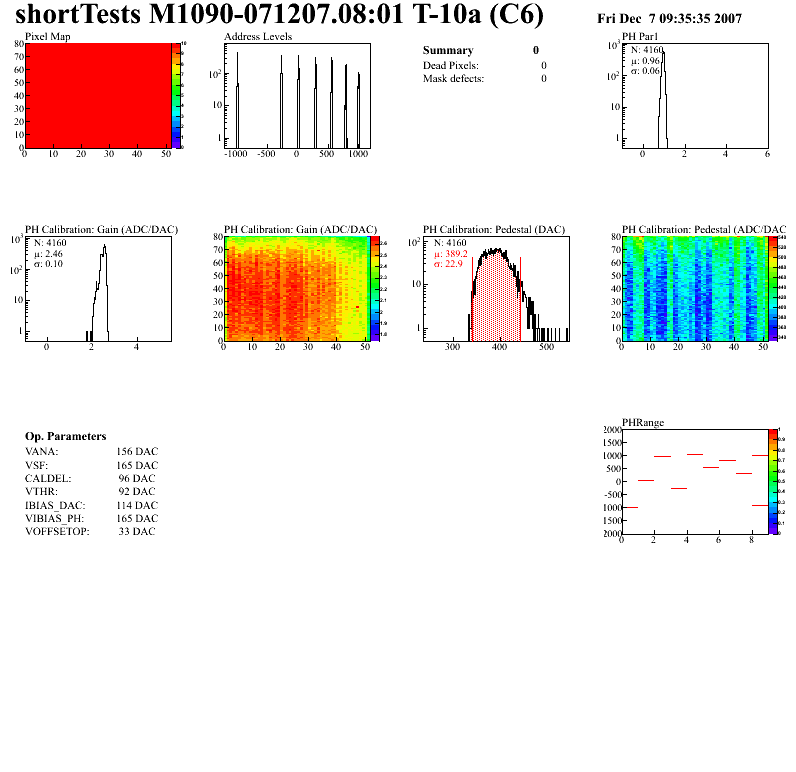
Task: Open the PH Par1 histogram plot
Action: click(695, 95)
